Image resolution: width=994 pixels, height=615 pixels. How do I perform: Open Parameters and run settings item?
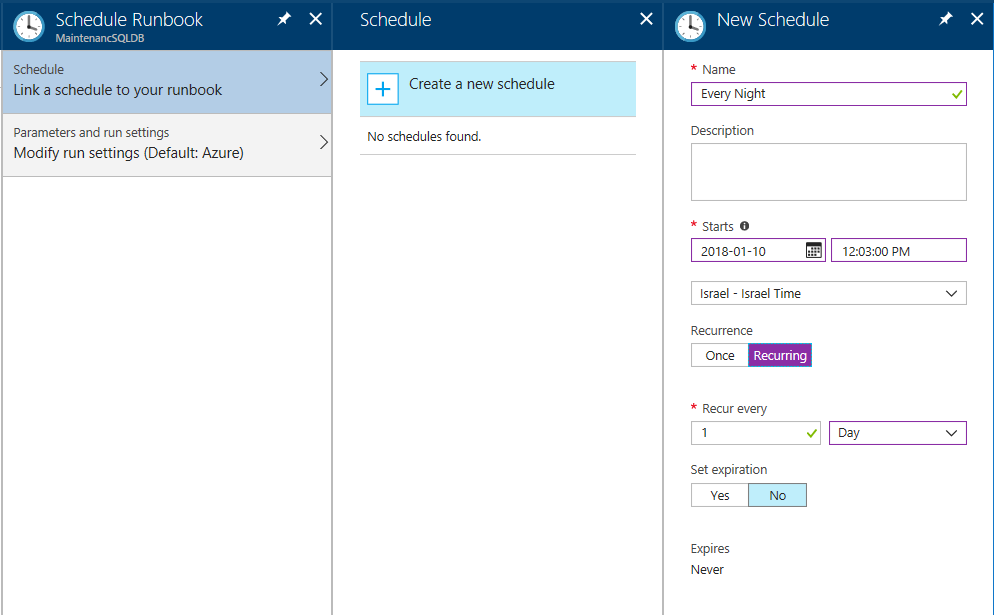tap(167, 145)
